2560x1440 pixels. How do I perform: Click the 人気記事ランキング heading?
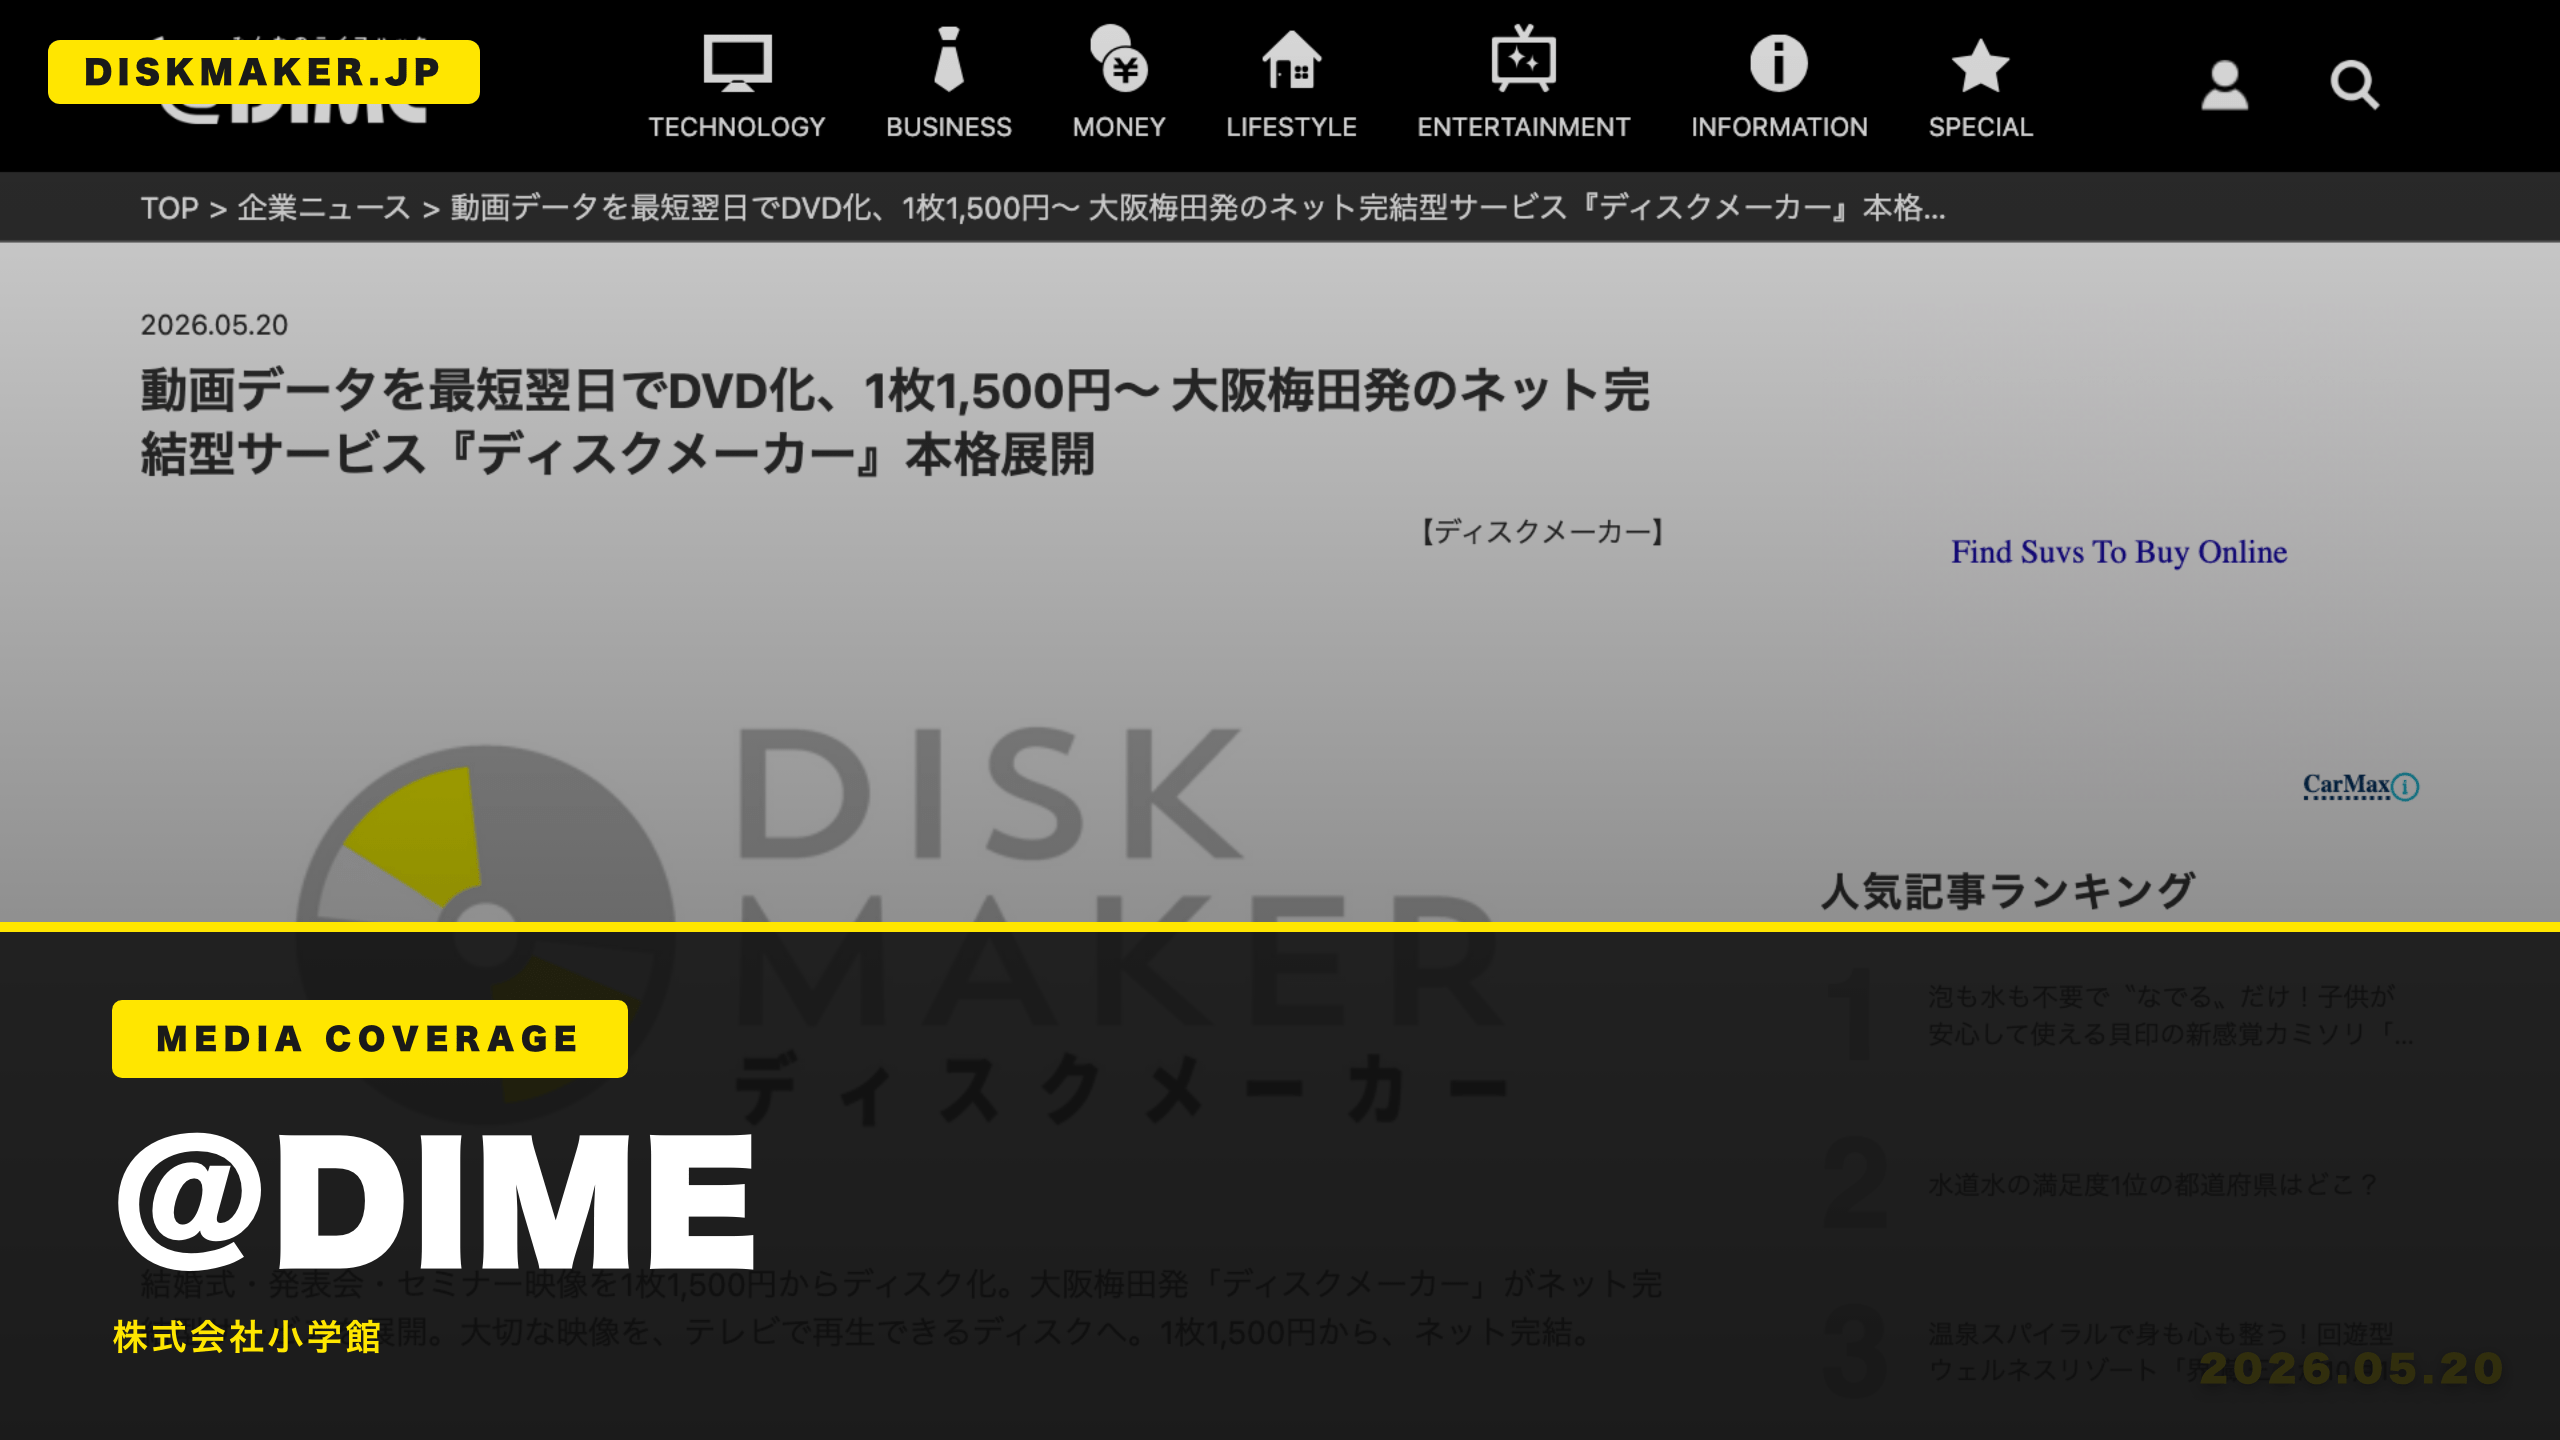(x=2007, y=891)
